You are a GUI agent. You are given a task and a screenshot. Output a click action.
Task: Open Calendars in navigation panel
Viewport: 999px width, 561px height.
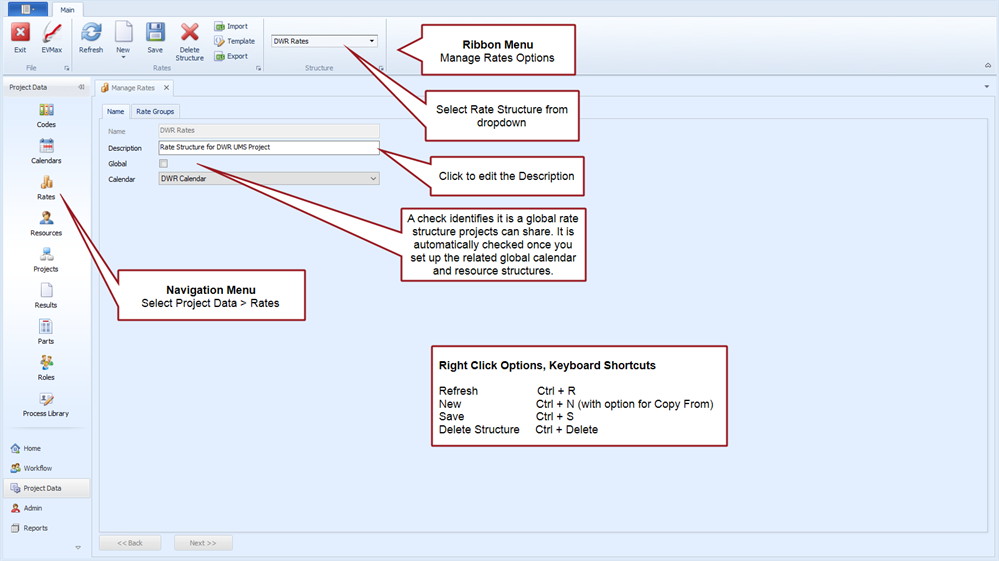[x=46, y=152]
